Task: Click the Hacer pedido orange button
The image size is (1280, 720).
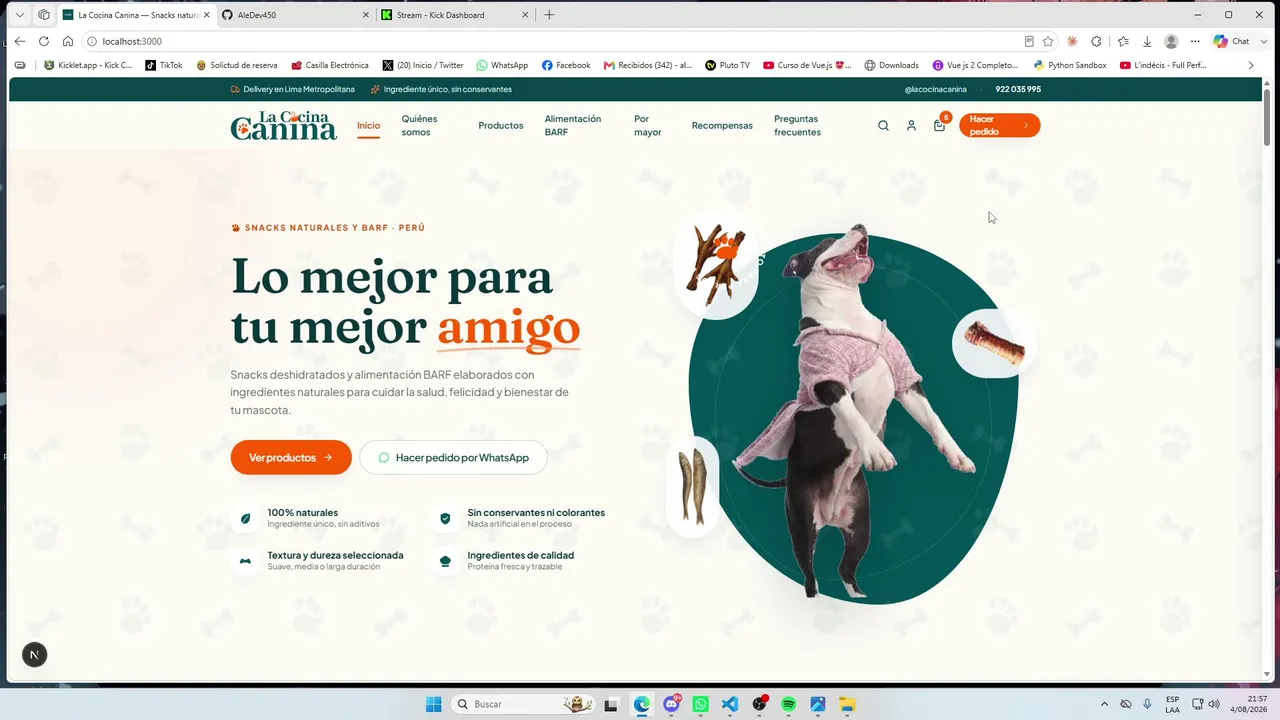Action: pyautogui.click(x=1000, y=125)
